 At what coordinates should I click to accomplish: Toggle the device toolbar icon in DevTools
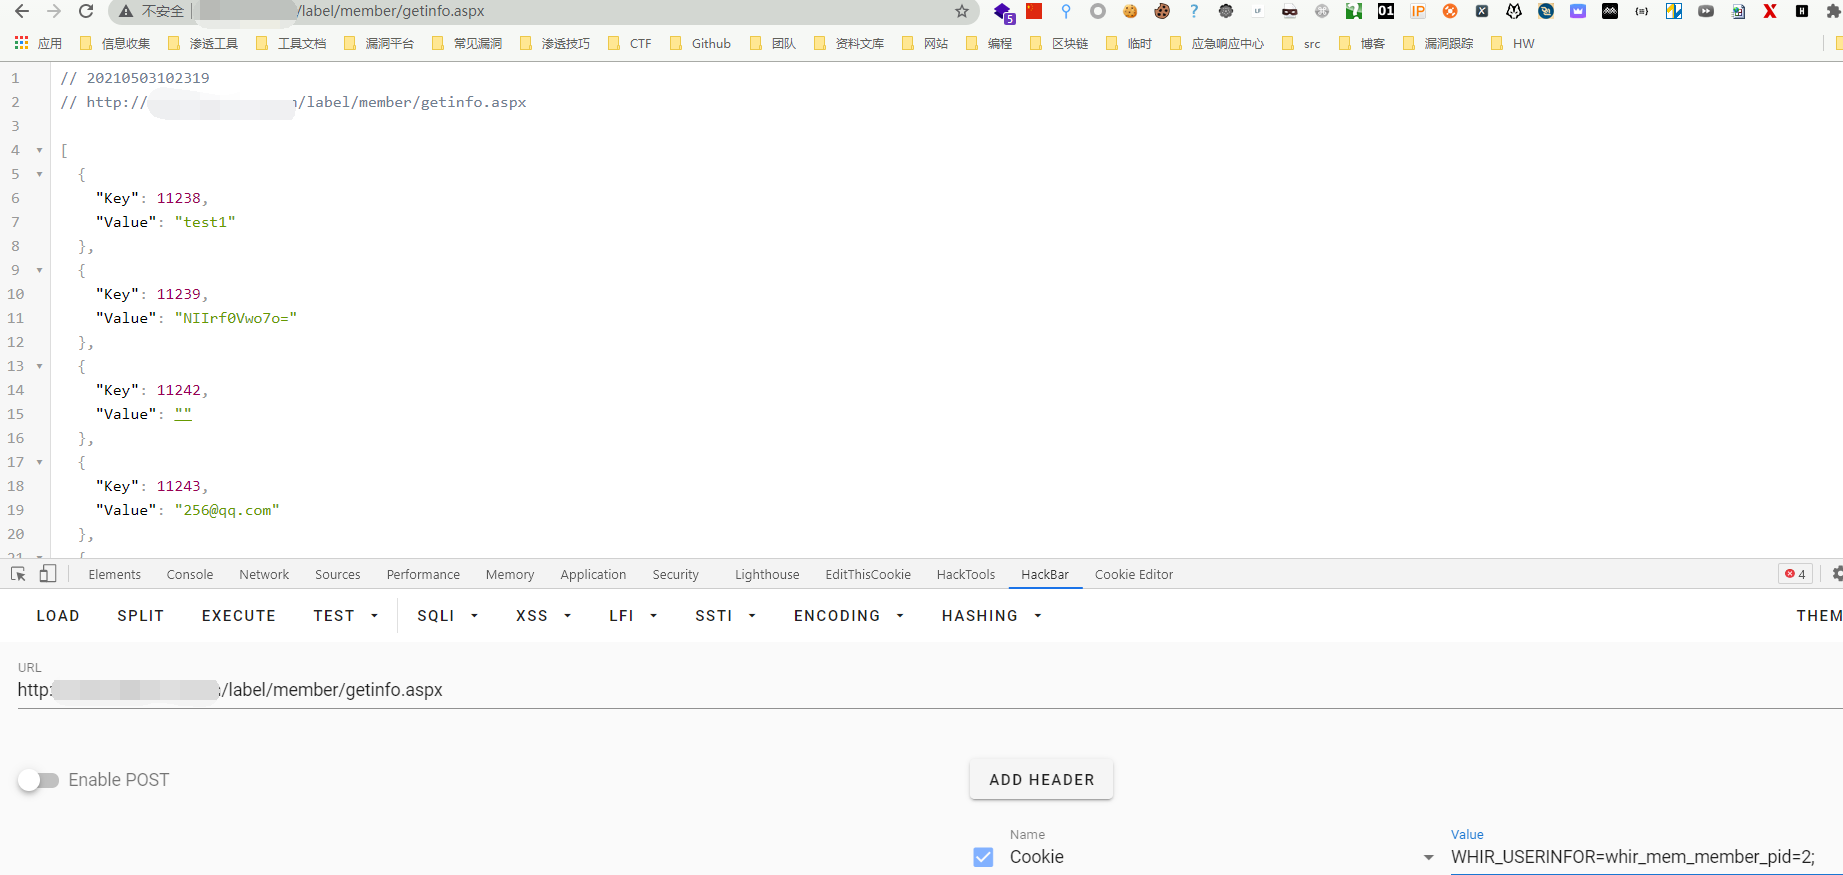47,574
